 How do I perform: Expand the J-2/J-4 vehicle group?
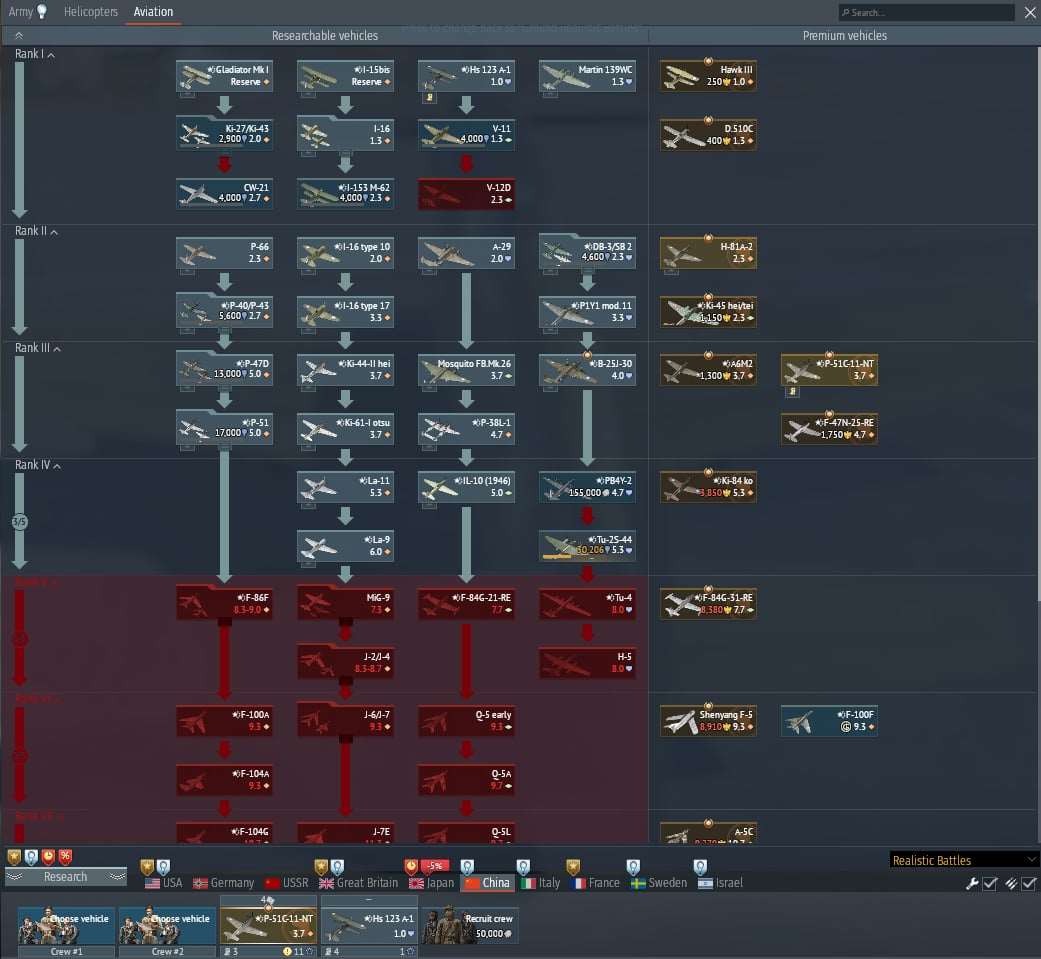click(345, 663)
